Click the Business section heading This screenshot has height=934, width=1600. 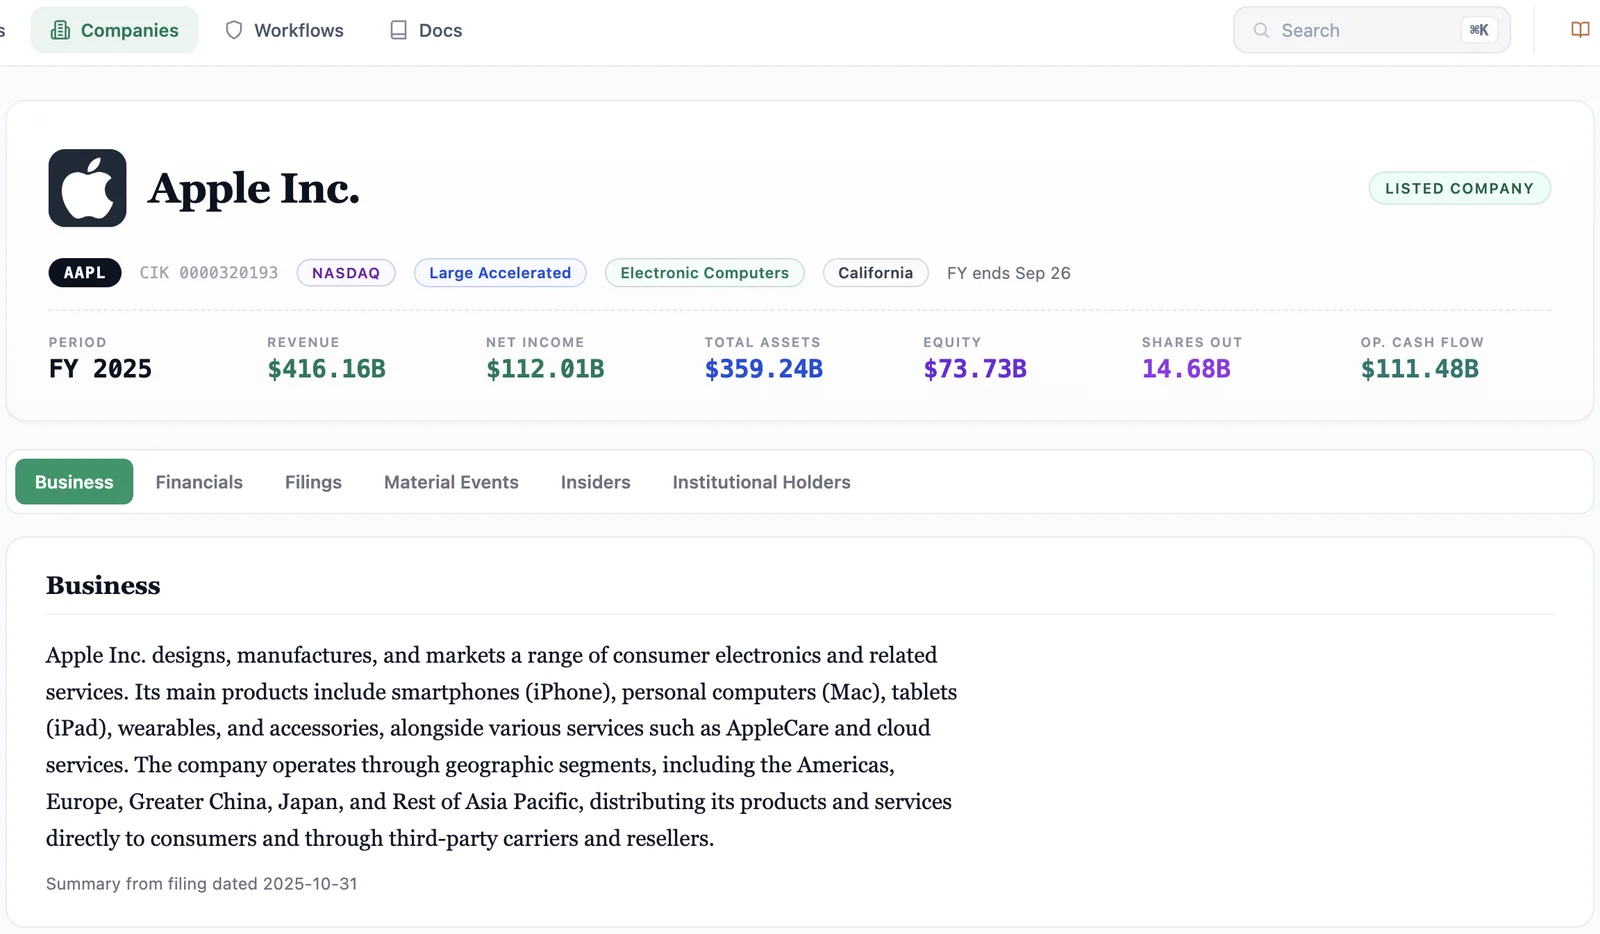(103, 585)
